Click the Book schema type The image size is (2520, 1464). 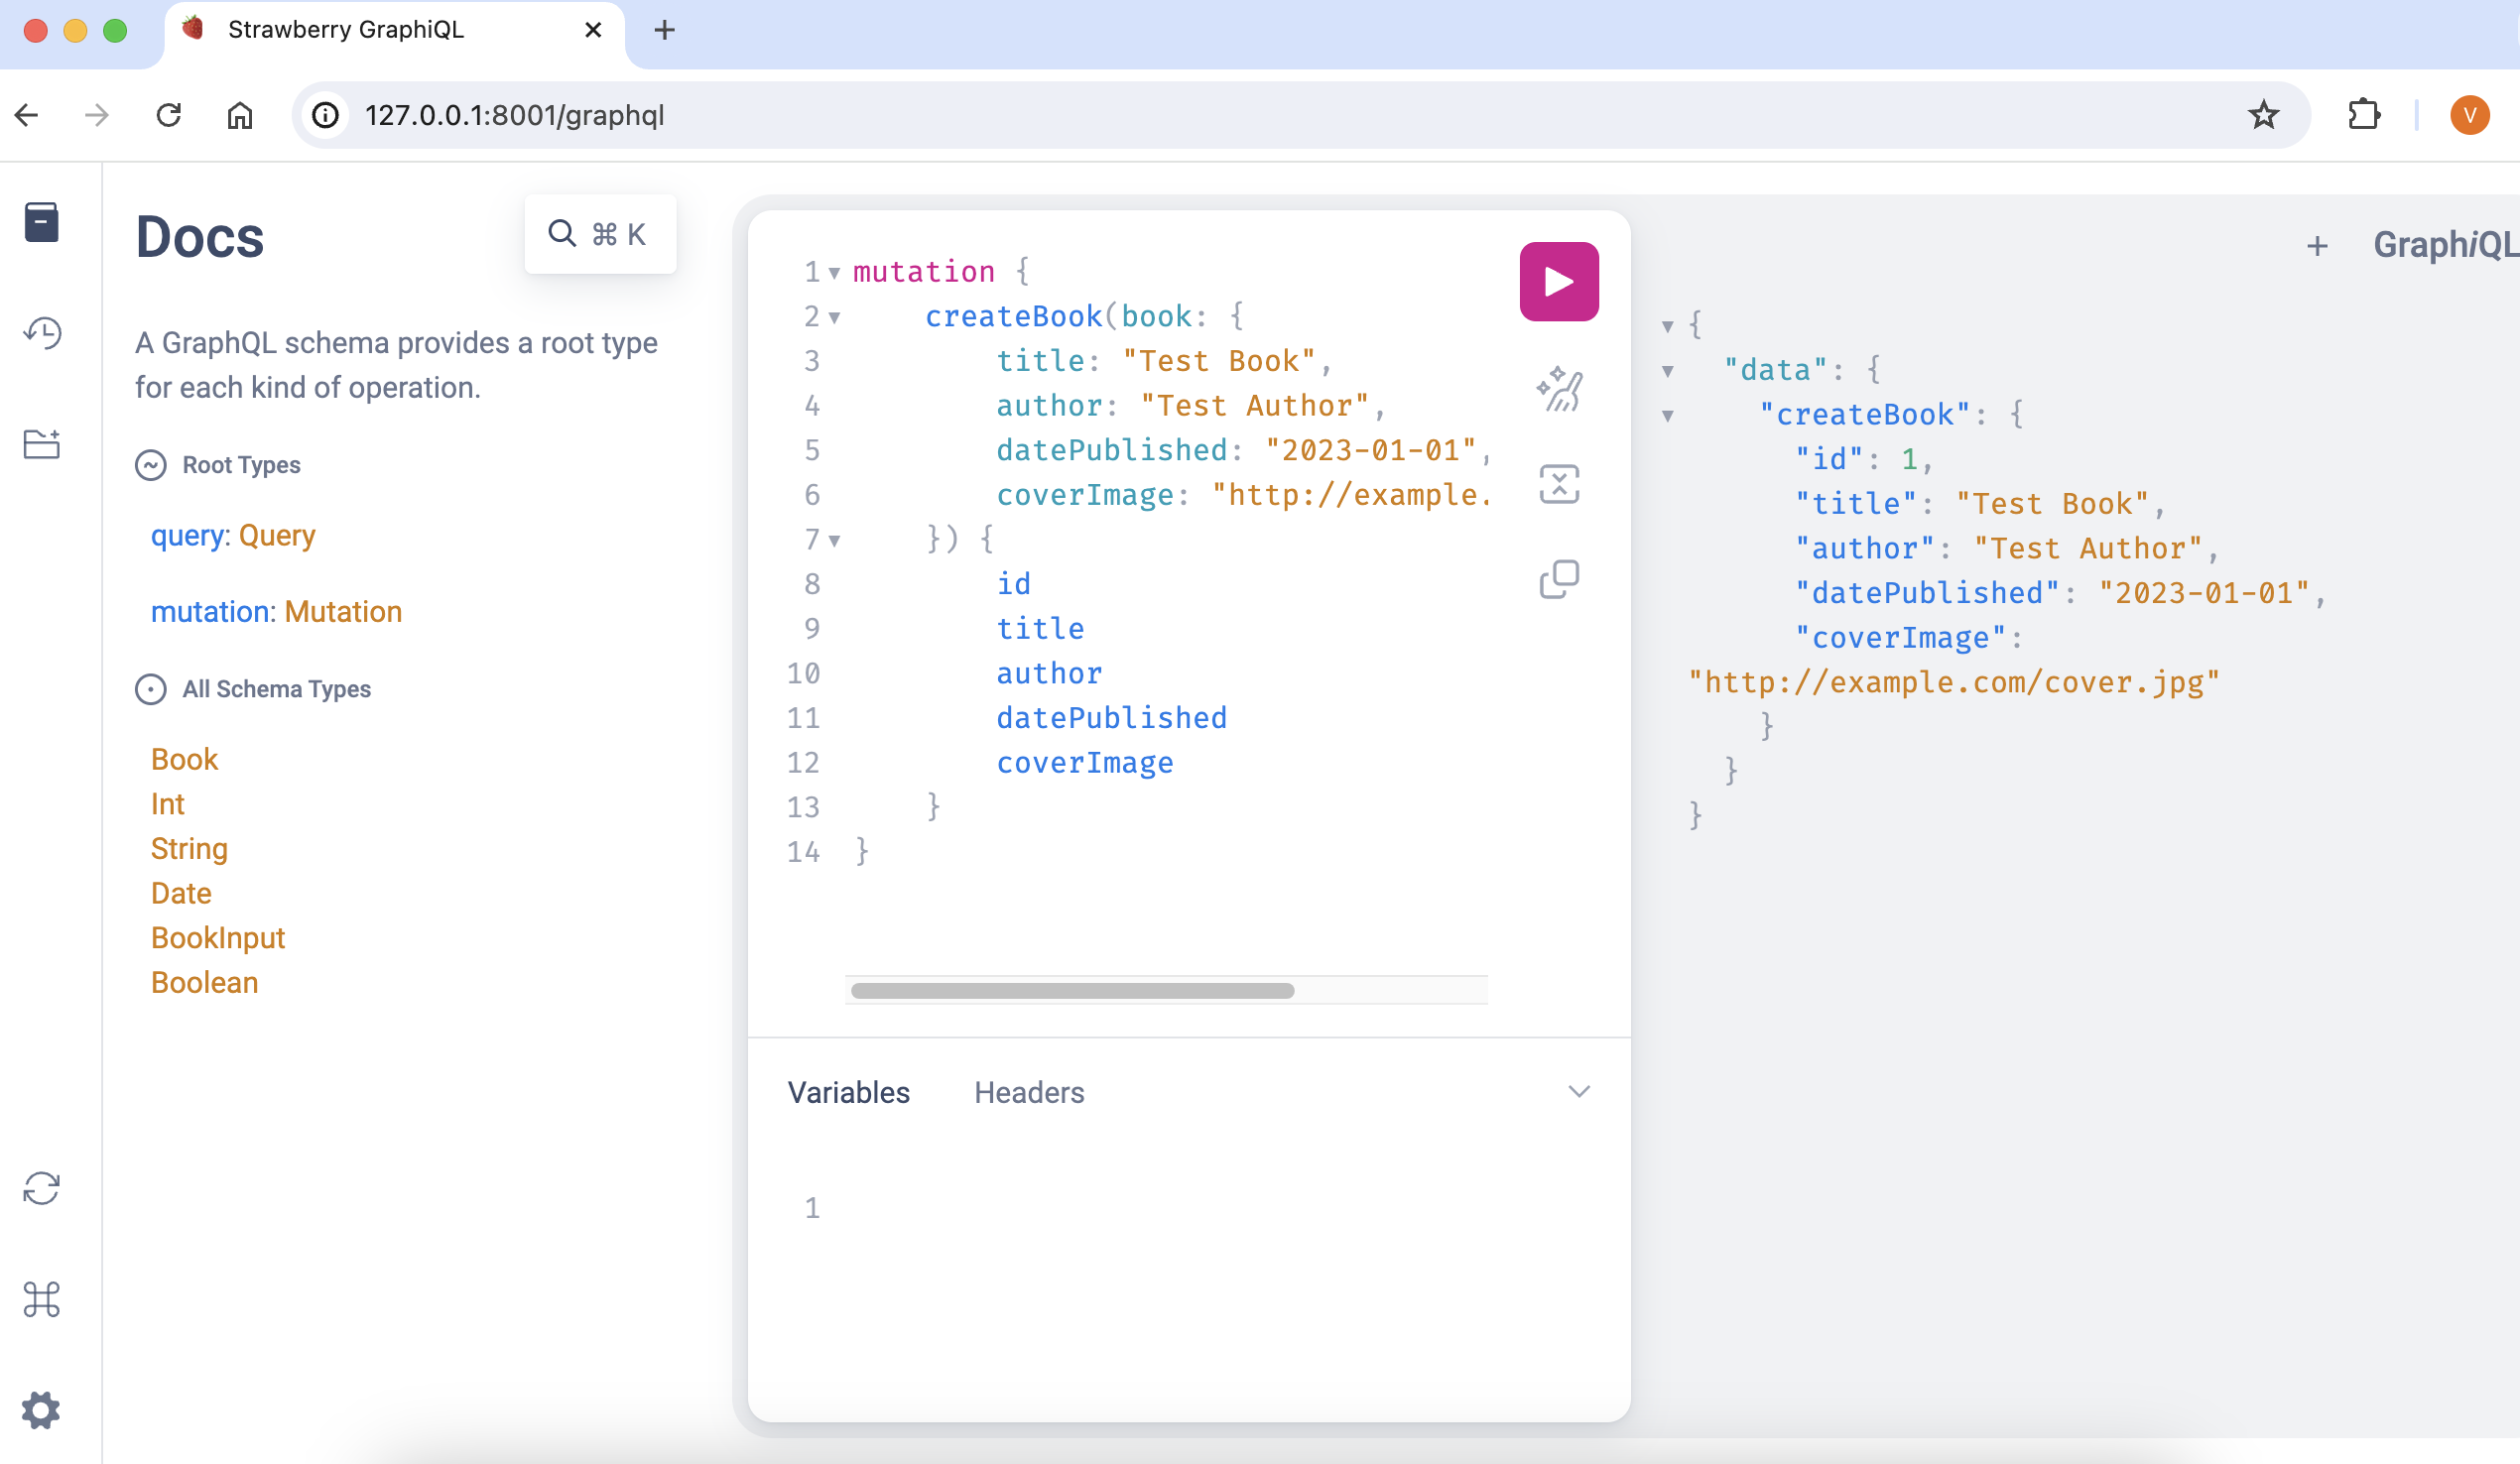pyautogui.click(x=183, y=758)
